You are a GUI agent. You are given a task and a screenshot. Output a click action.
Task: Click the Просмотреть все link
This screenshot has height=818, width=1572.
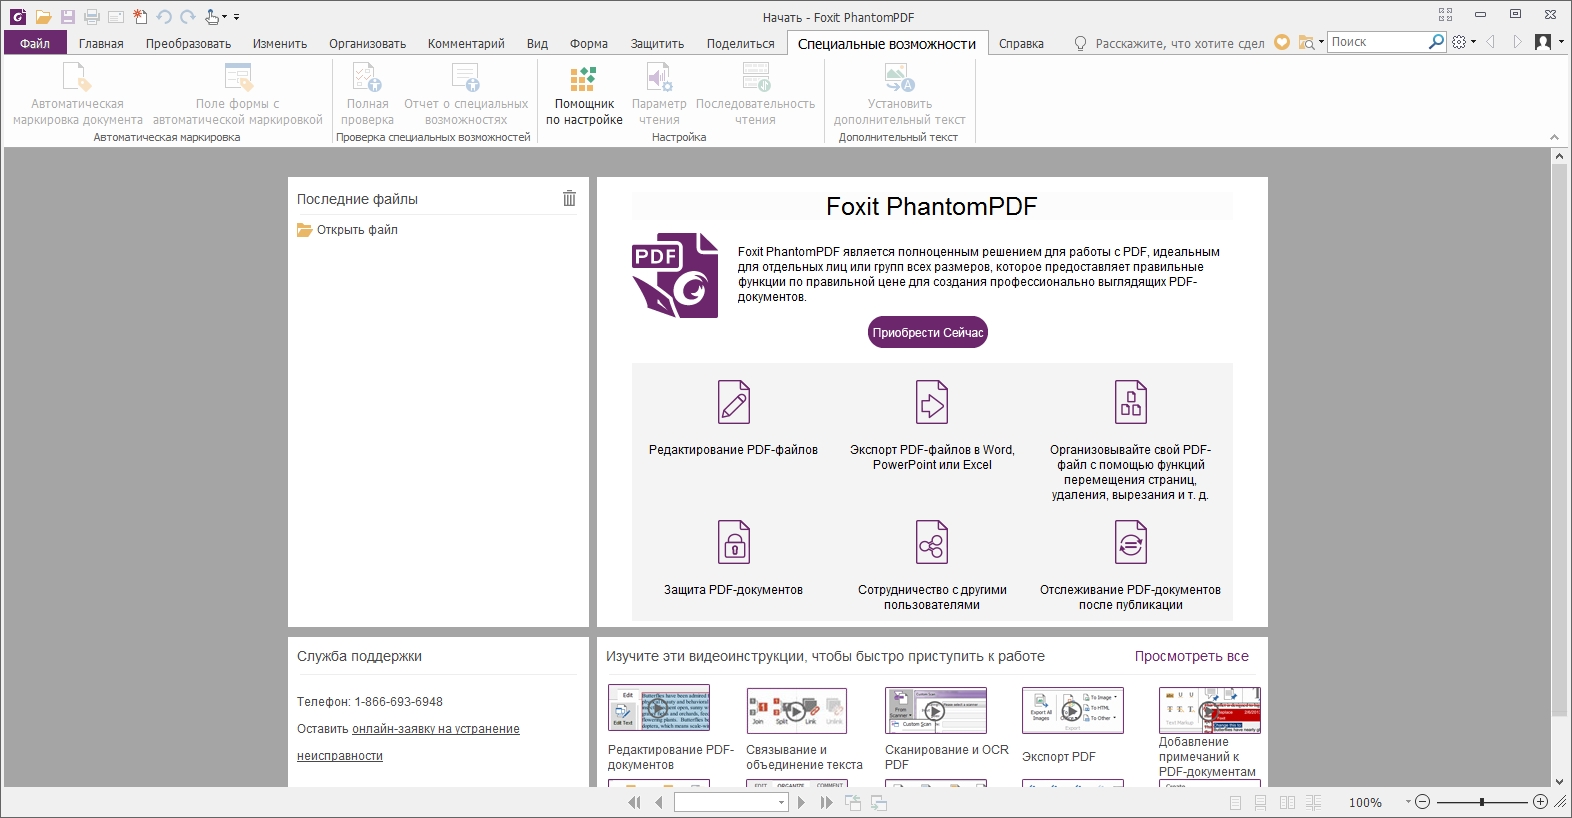1192,656
